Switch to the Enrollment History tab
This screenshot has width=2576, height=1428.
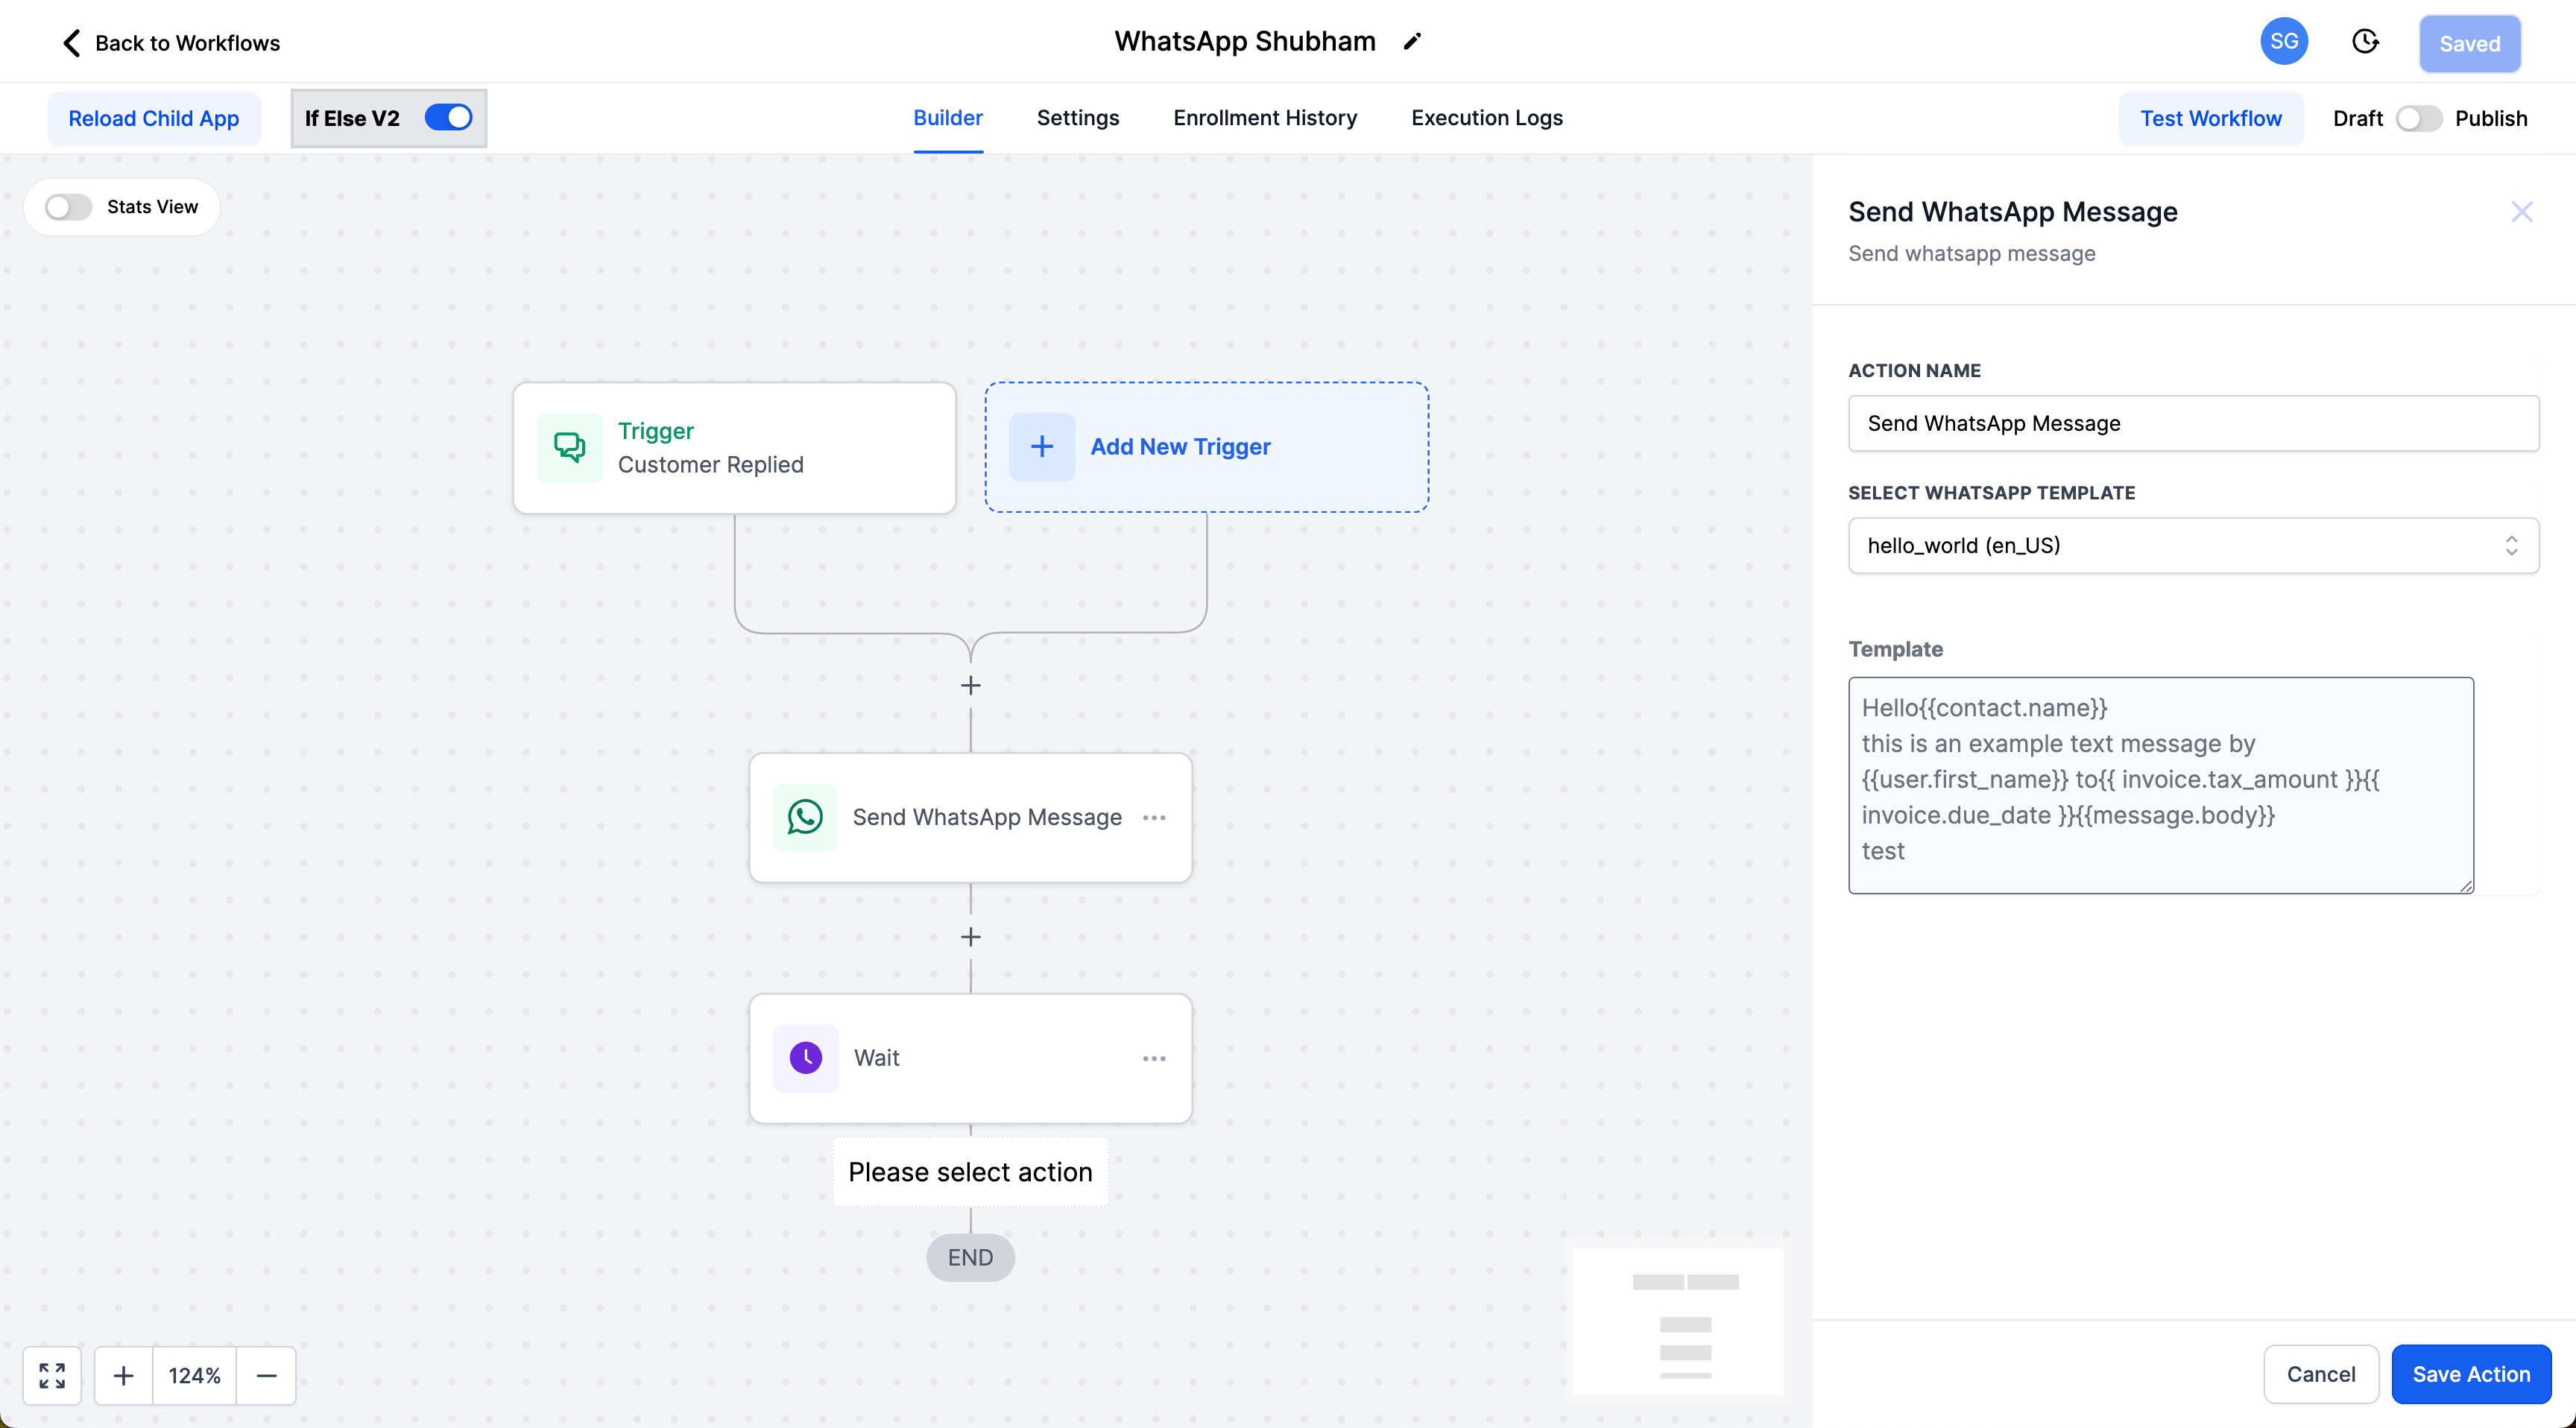point(1265,118)
